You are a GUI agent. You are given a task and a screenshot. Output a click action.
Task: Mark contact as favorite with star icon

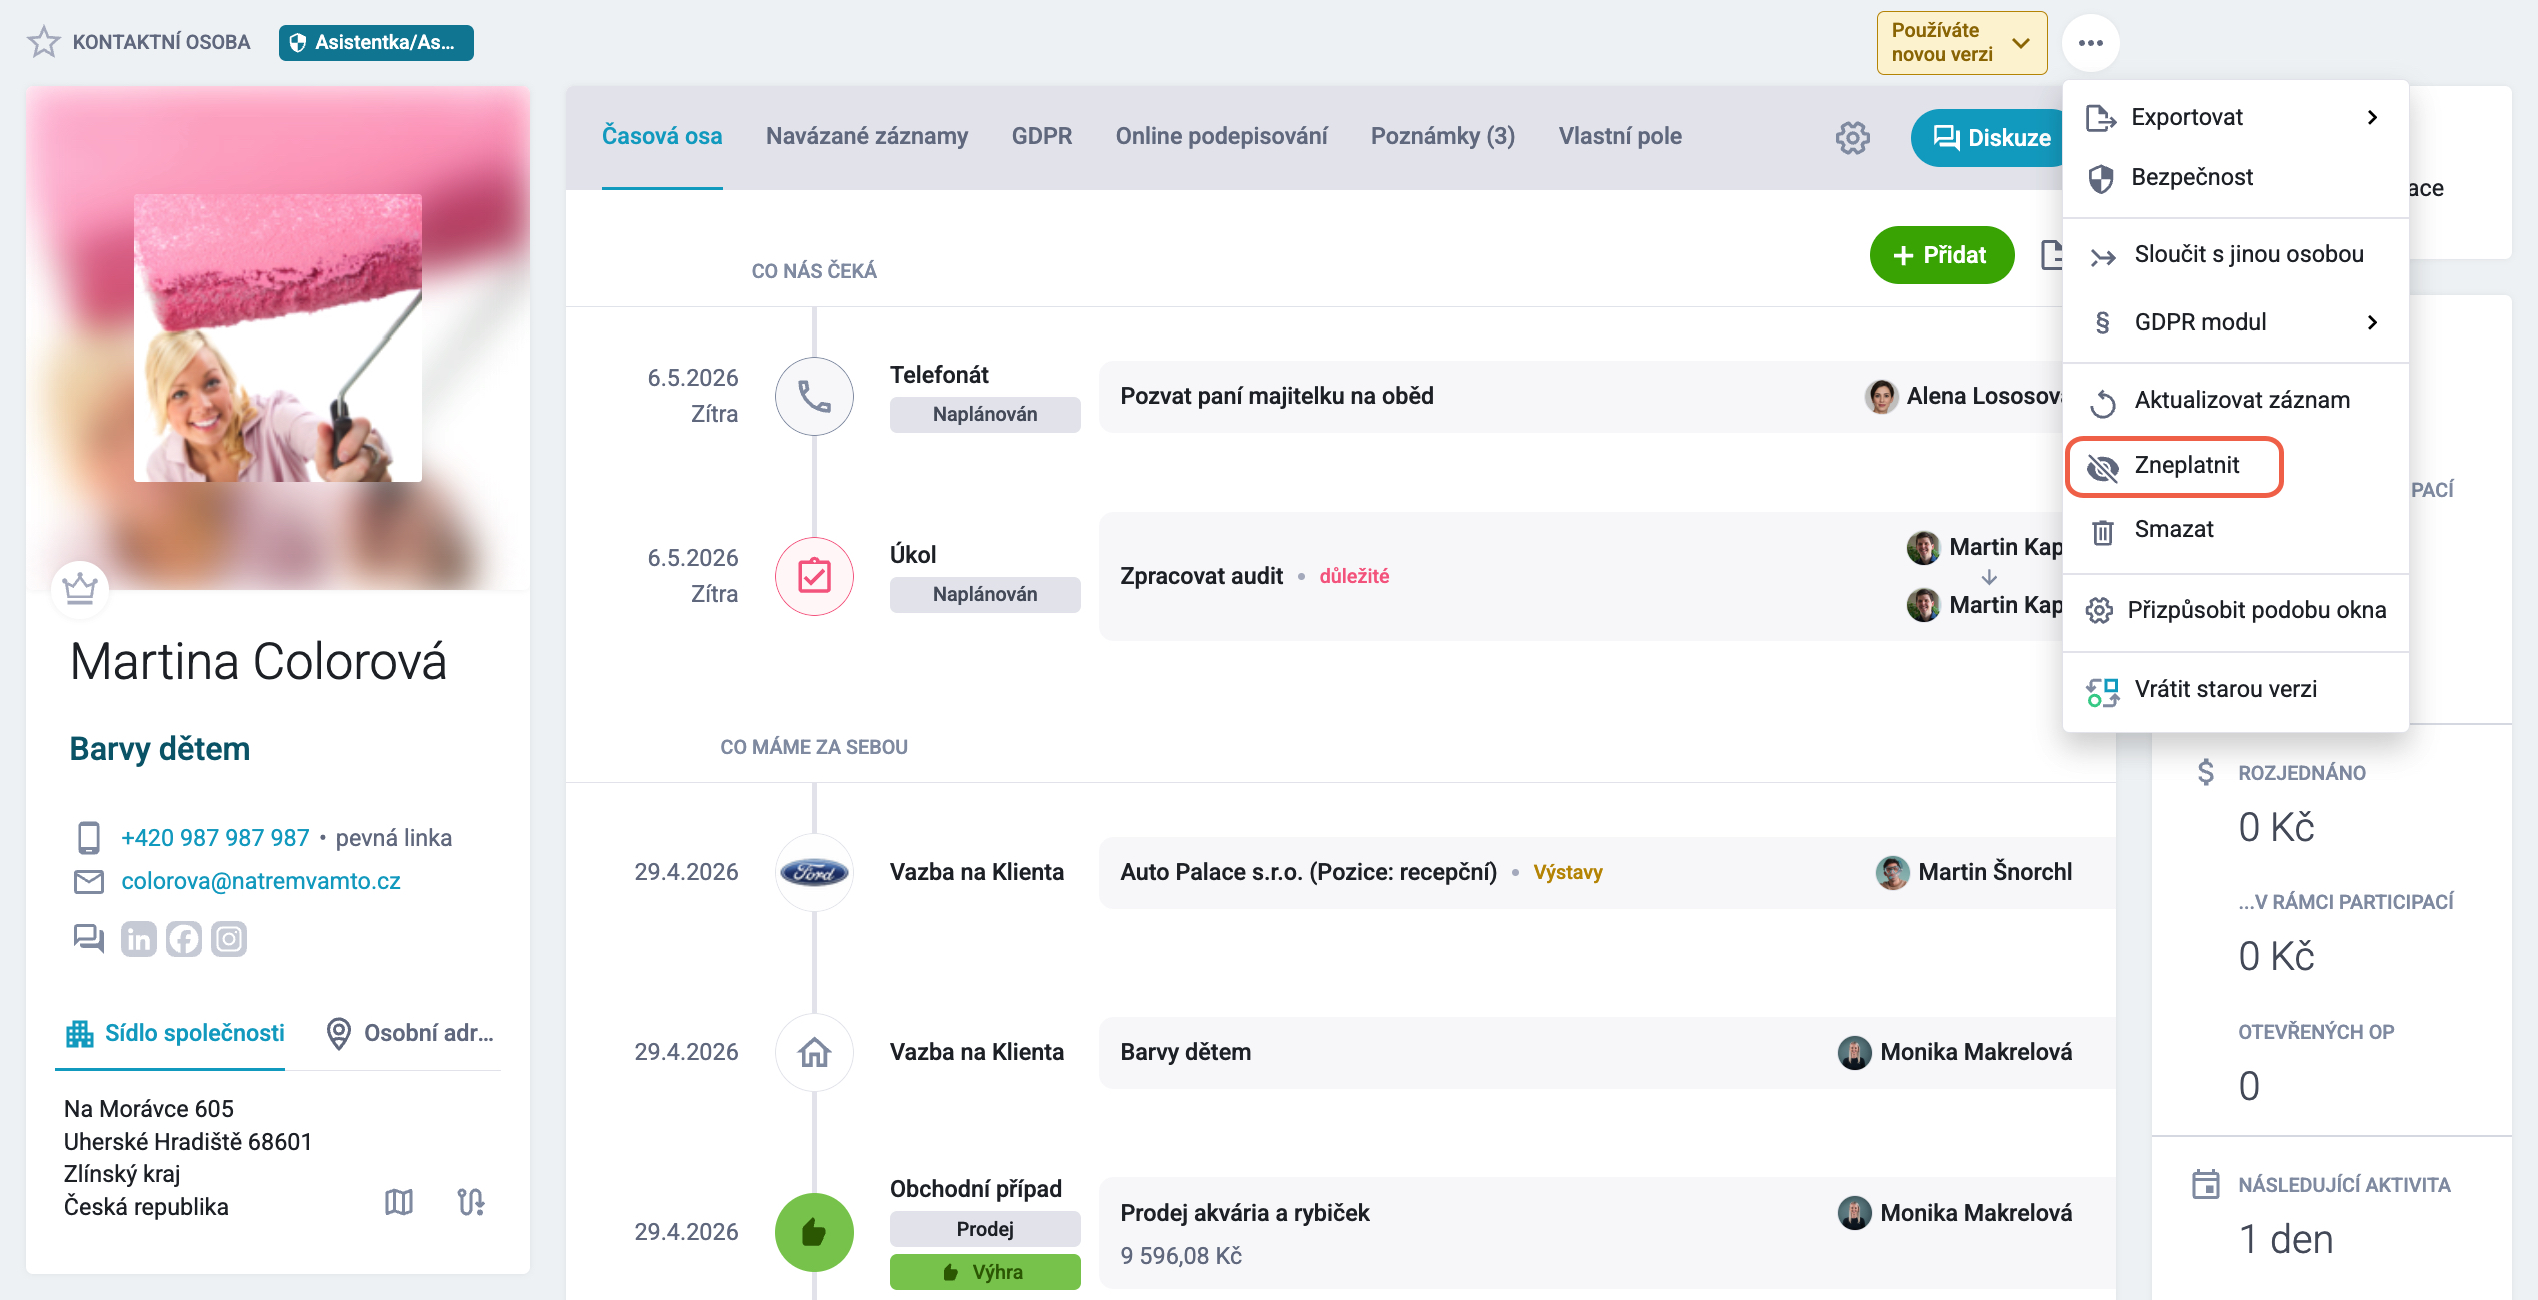44,42
